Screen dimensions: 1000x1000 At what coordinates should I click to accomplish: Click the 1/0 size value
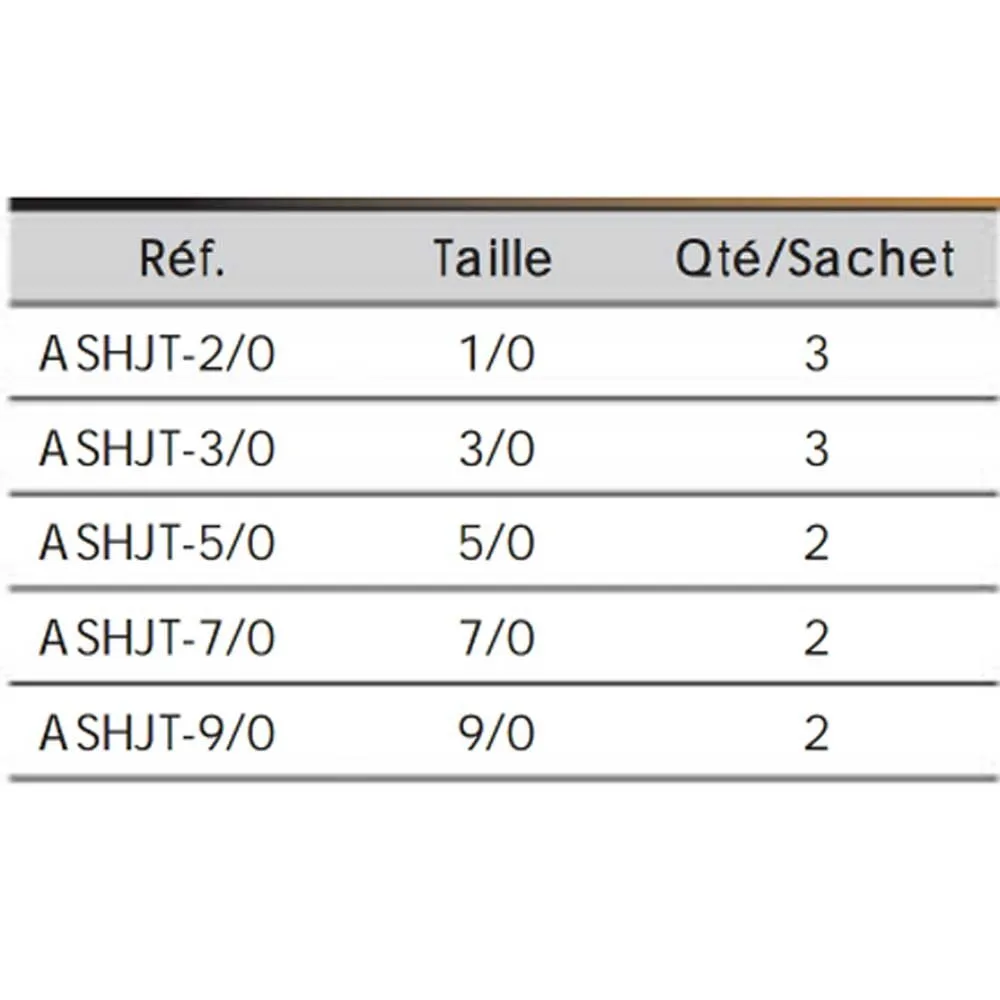coord(497,355)
